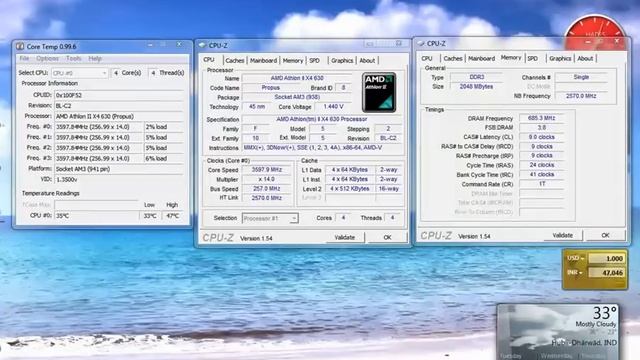Image resolution: width=640 pixels, height=360 pixels.
Task: Open Caches tab in right CPU-Z window
Action: pyautogui.click(x=453, y=58)
